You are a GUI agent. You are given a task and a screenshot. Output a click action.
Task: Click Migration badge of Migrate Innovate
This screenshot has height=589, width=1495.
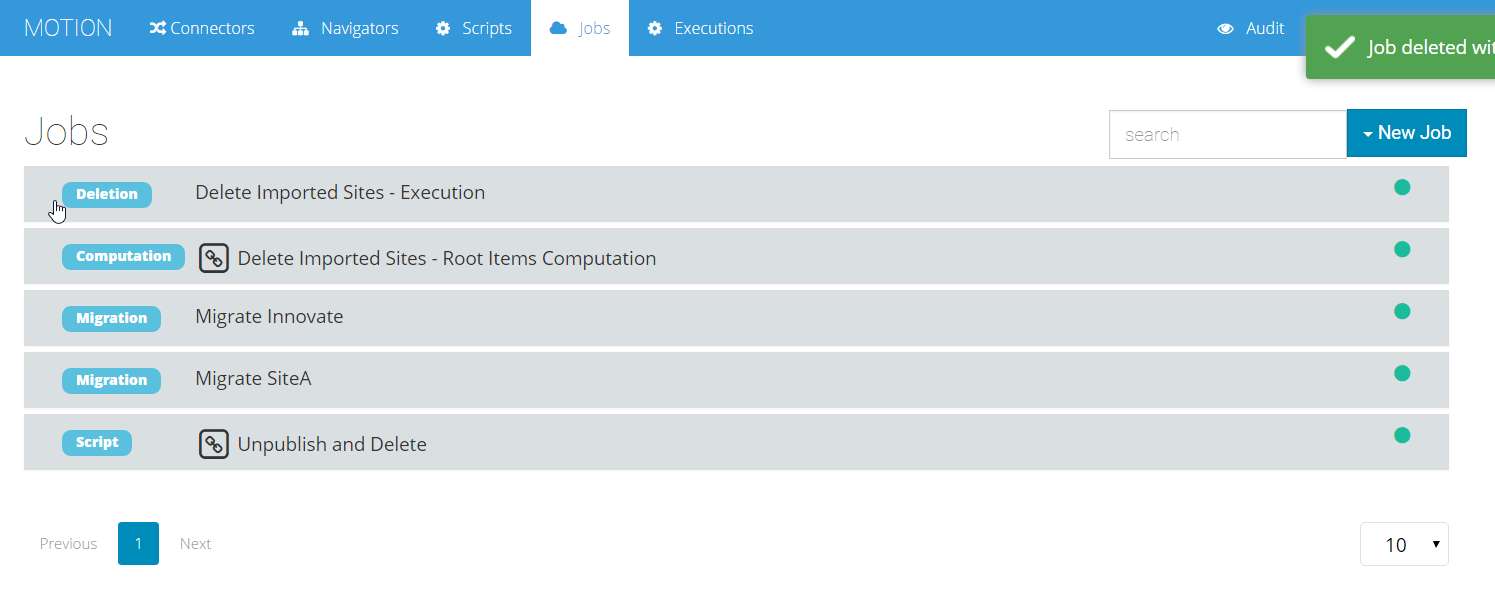112,318
